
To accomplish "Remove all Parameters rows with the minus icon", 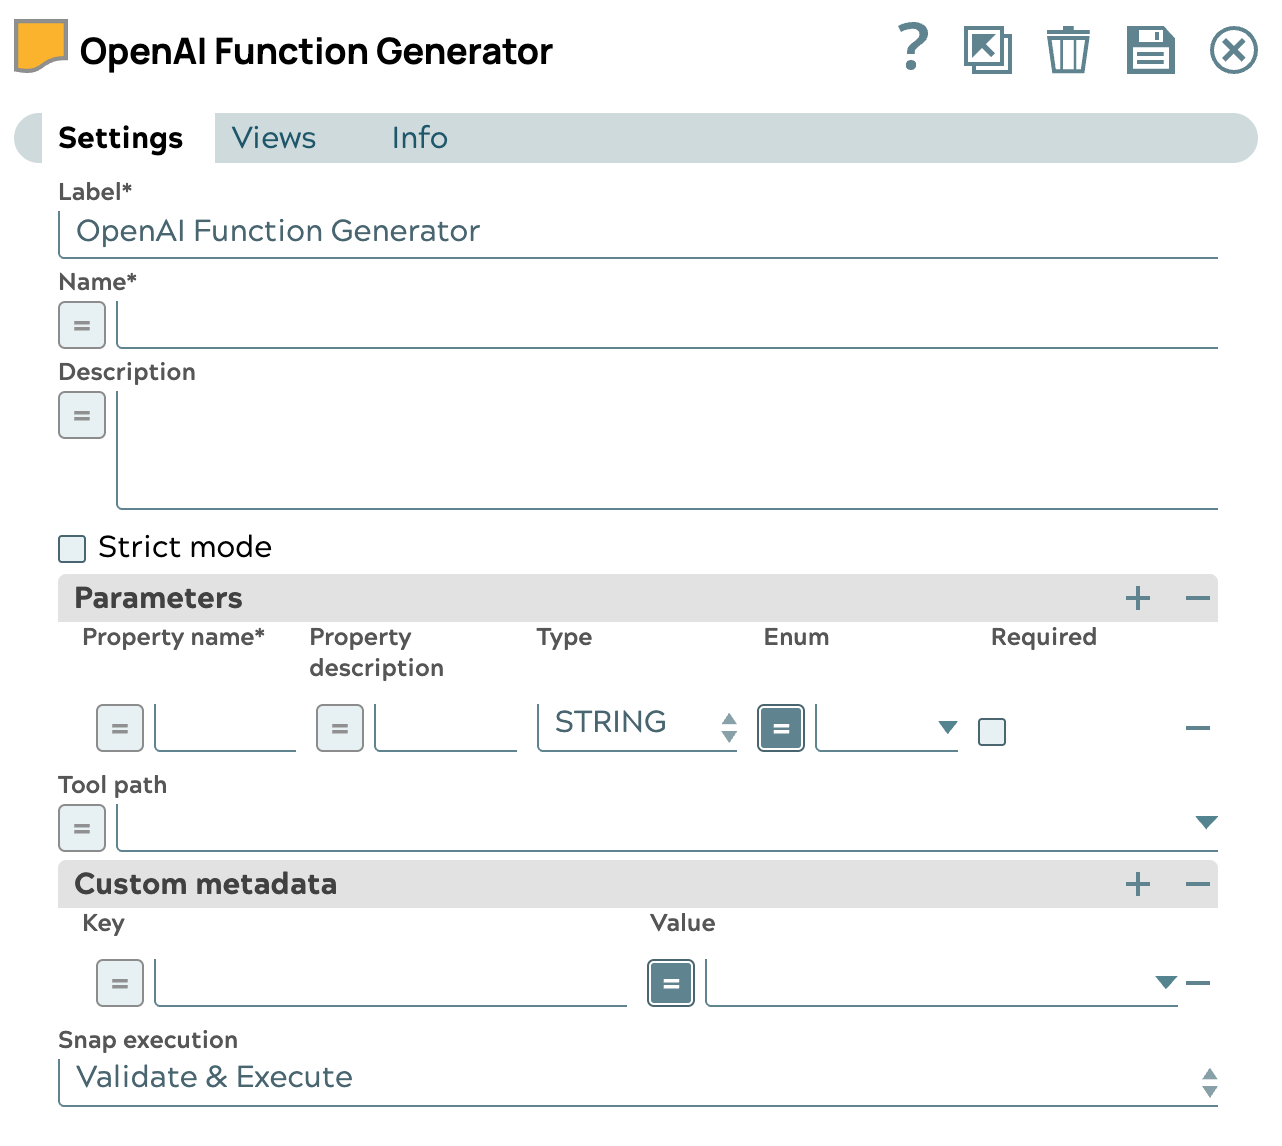I will pyautogui.click(x=1197, y=597).
